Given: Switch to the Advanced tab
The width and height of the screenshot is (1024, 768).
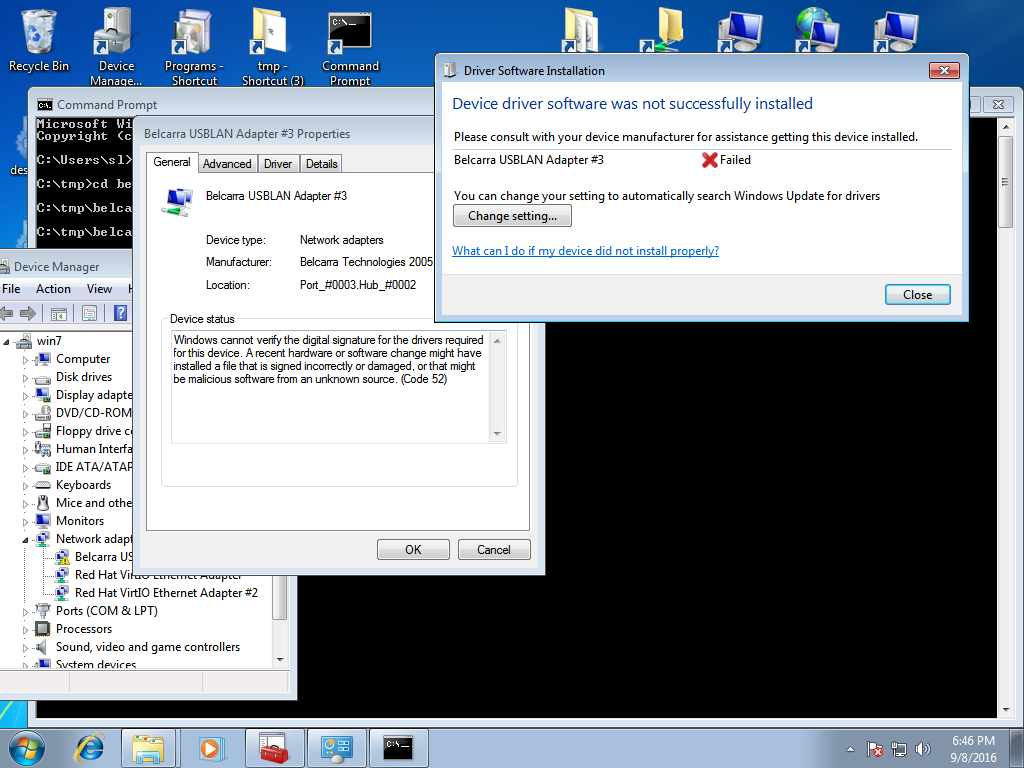Looking at the screenshot, I should pos(227,164).
